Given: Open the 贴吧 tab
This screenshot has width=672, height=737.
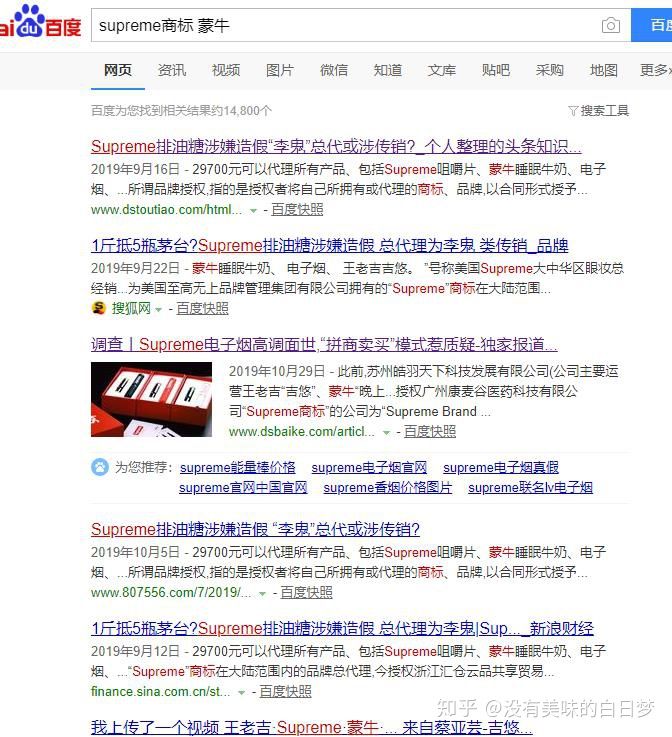Looking at the screenshot, I should 496,71.
